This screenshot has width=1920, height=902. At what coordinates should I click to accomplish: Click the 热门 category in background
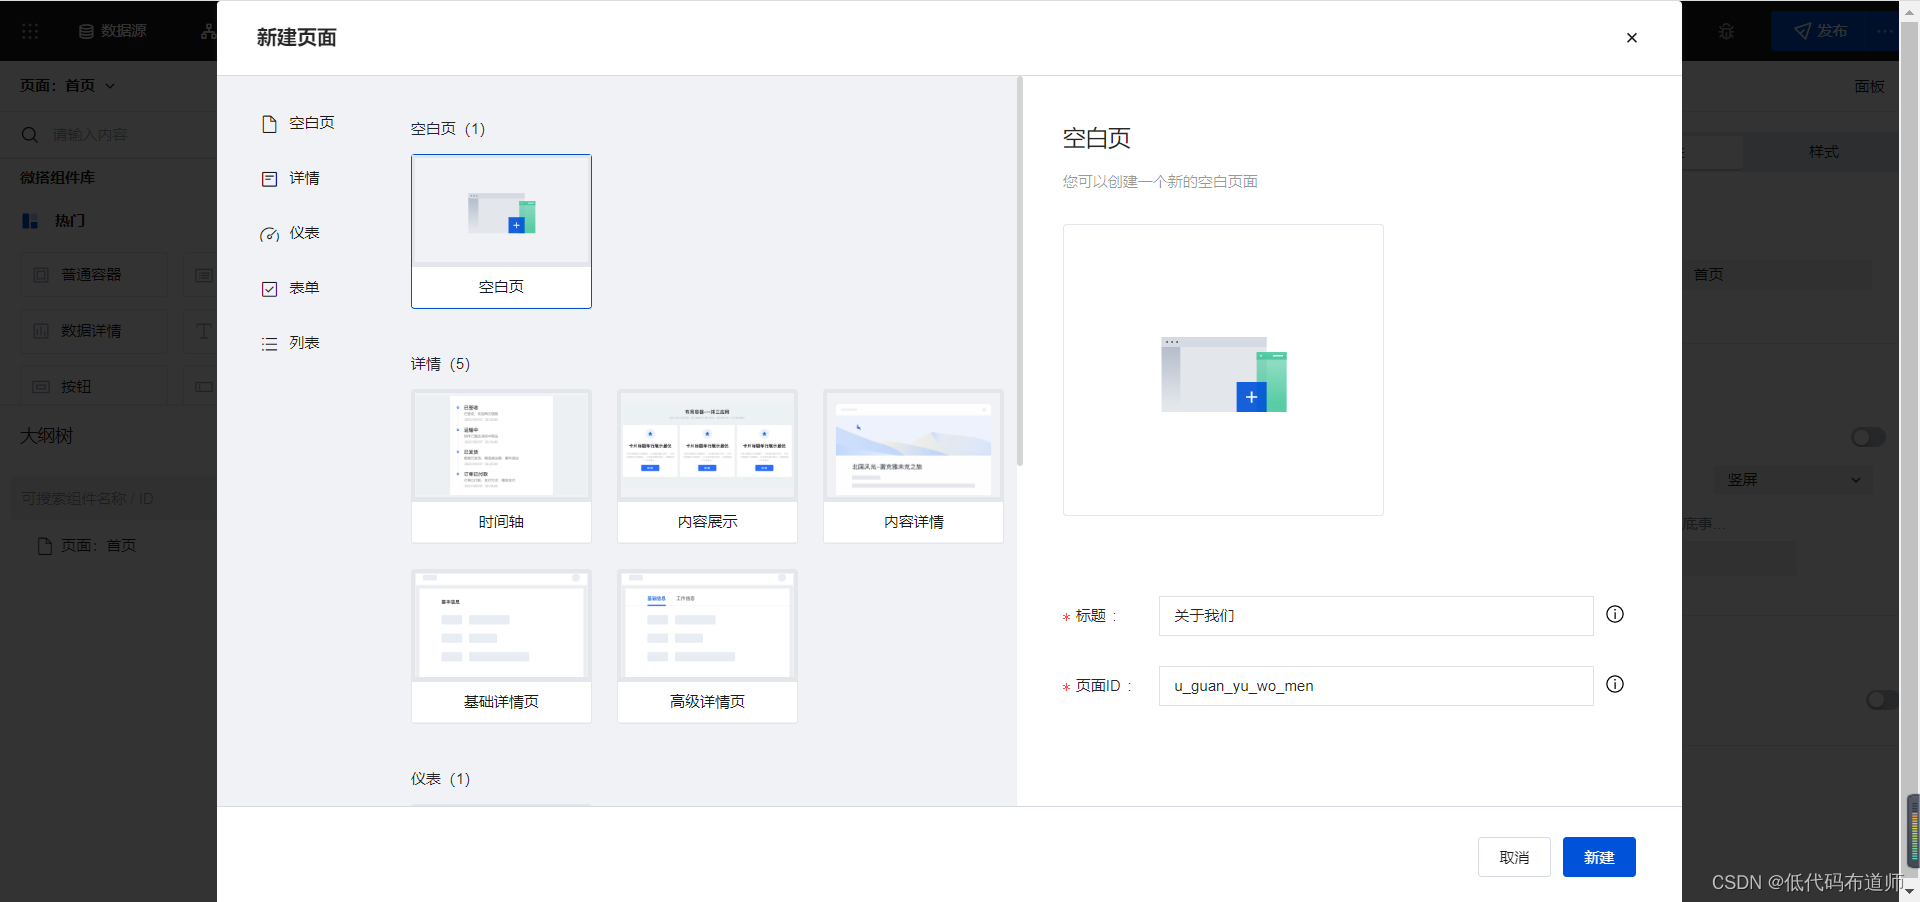(x=54, y=221)
